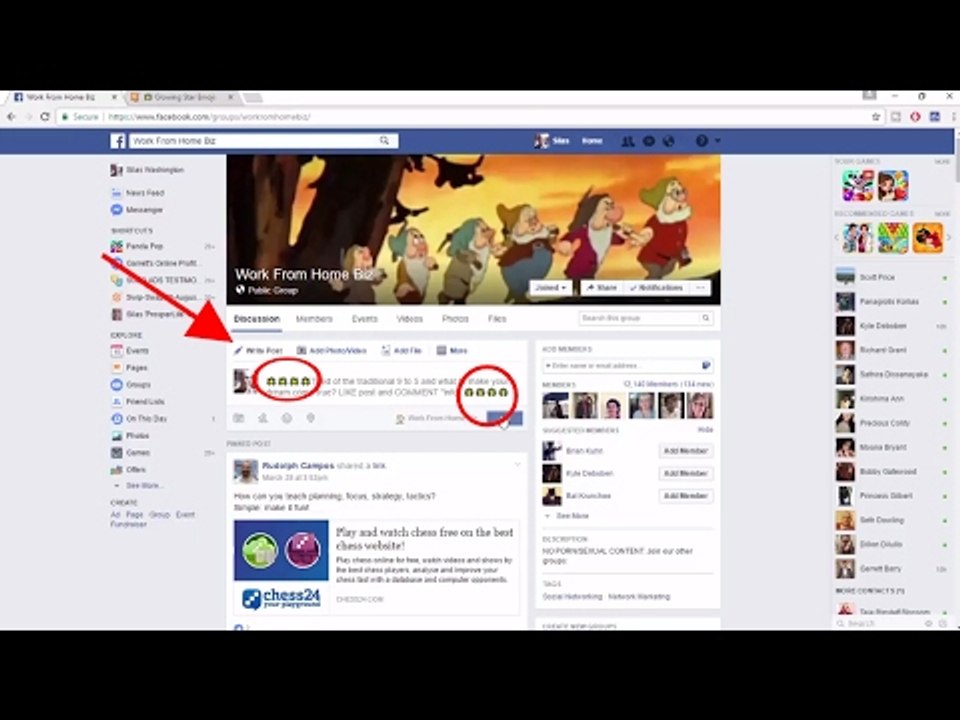Choose Add File in the composer
This screenshot has height=720, width=960.
point(402,351)
